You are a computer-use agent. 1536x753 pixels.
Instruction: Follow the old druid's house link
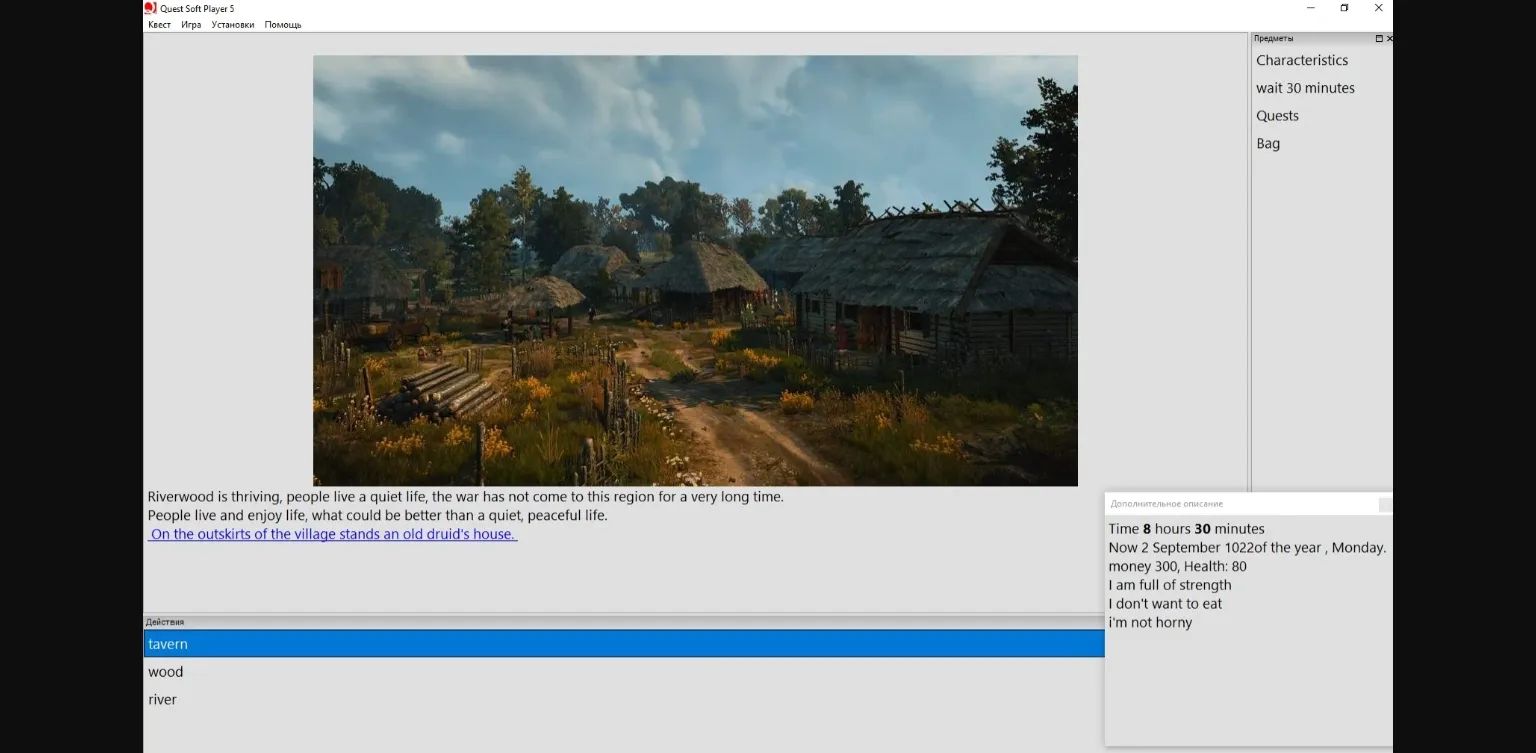(333, 535)
